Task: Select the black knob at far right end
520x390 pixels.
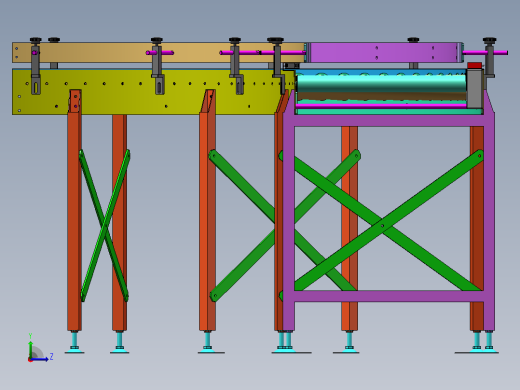Action: [489, 40]
